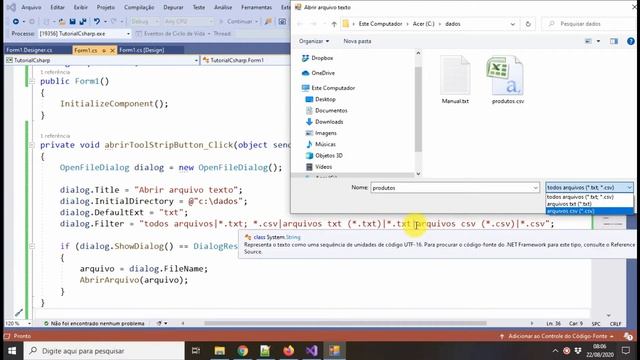Expand the address bar history chevron

pos(513,24)
